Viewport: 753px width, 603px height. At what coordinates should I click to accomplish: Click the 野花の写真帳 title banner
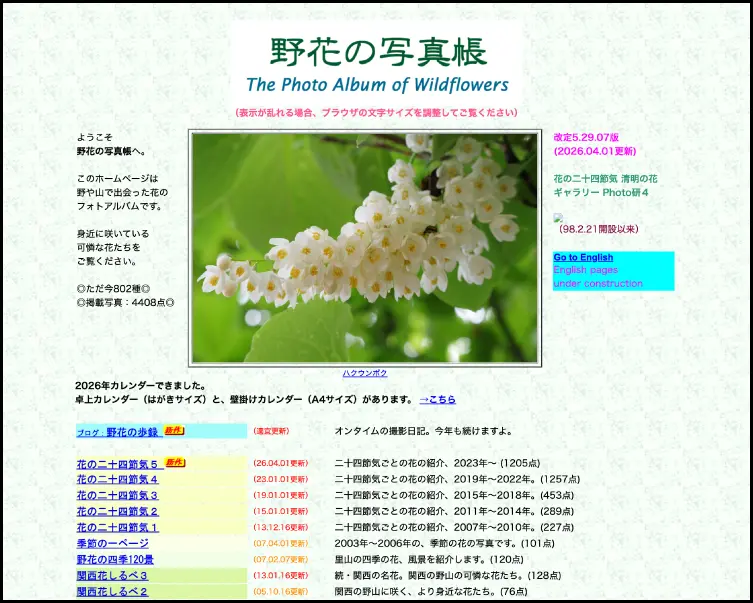377,64
